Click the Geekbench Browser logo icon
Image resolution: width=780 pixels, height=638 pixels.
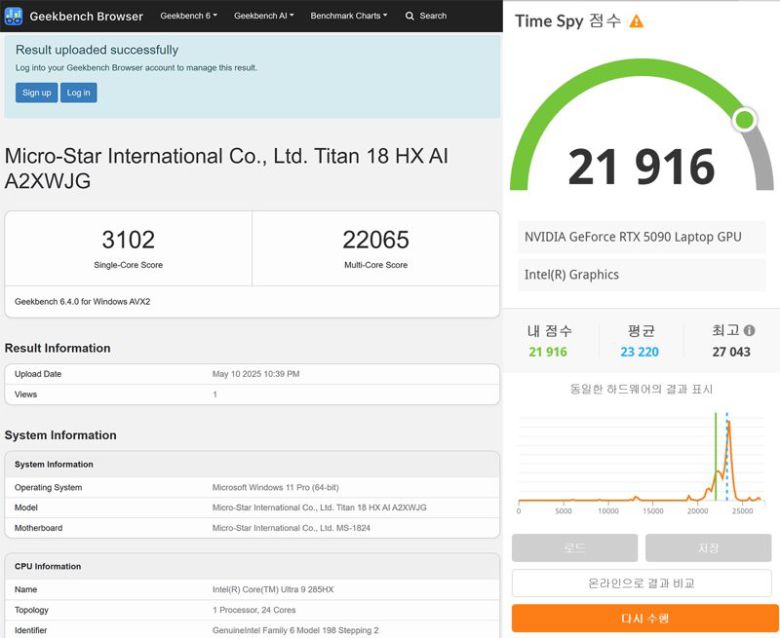[x=14, y=16]
